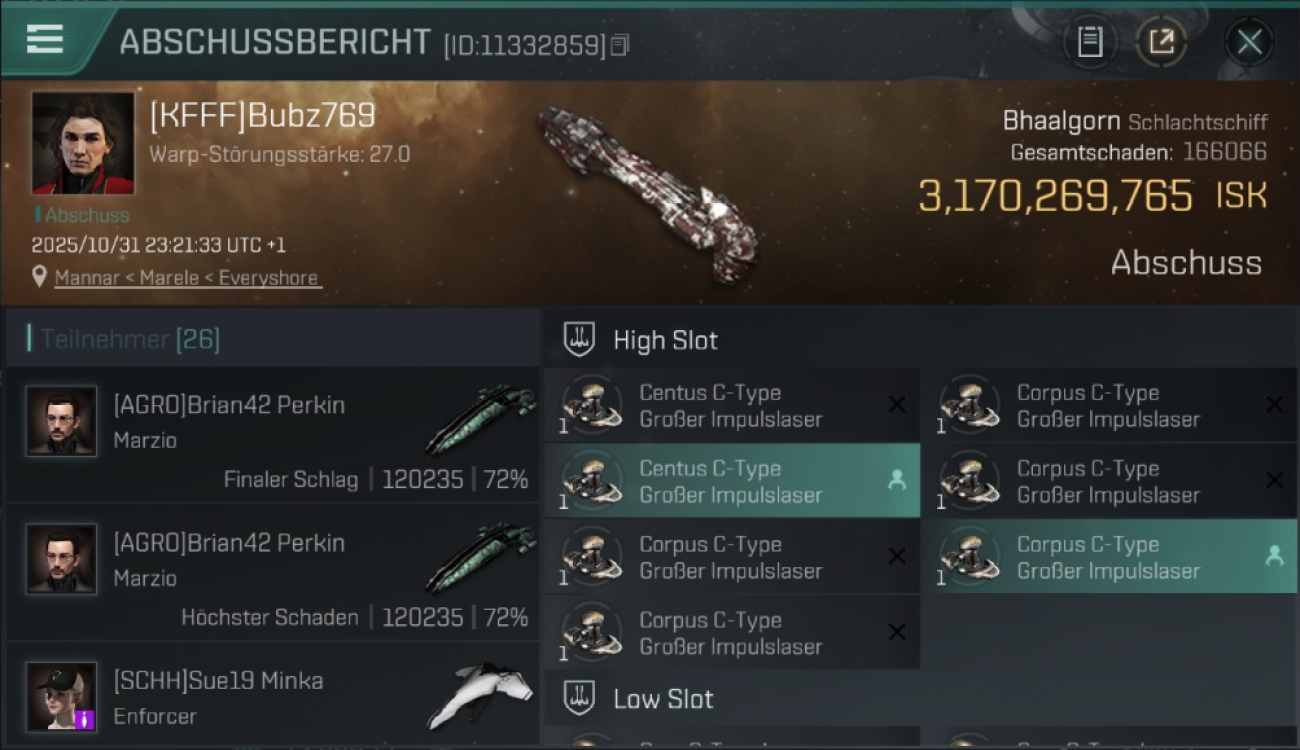Image resolution: width=1300 pixels, height=750 pixels.
Task: Click the Low Slot section icon
Action: (579, 698)
